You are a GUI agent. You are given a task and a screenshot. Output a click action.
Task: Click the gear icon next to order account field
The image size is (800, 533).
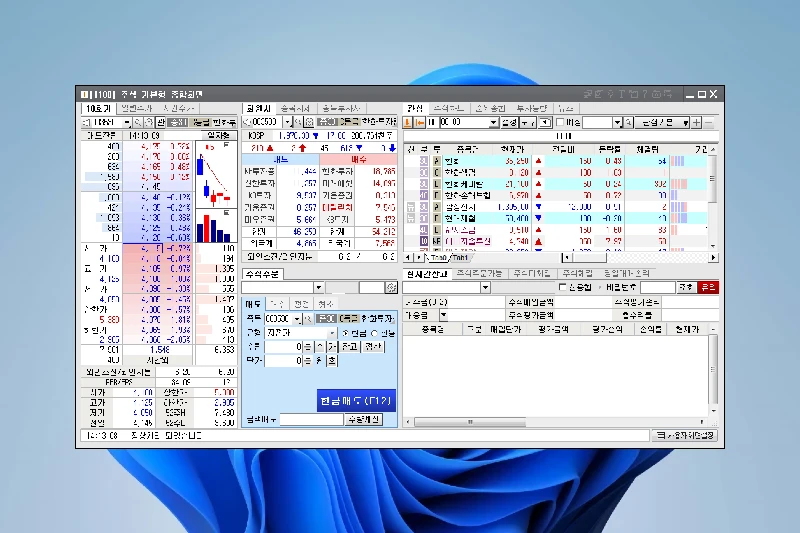pyautogui.click(x=391, y=288)
